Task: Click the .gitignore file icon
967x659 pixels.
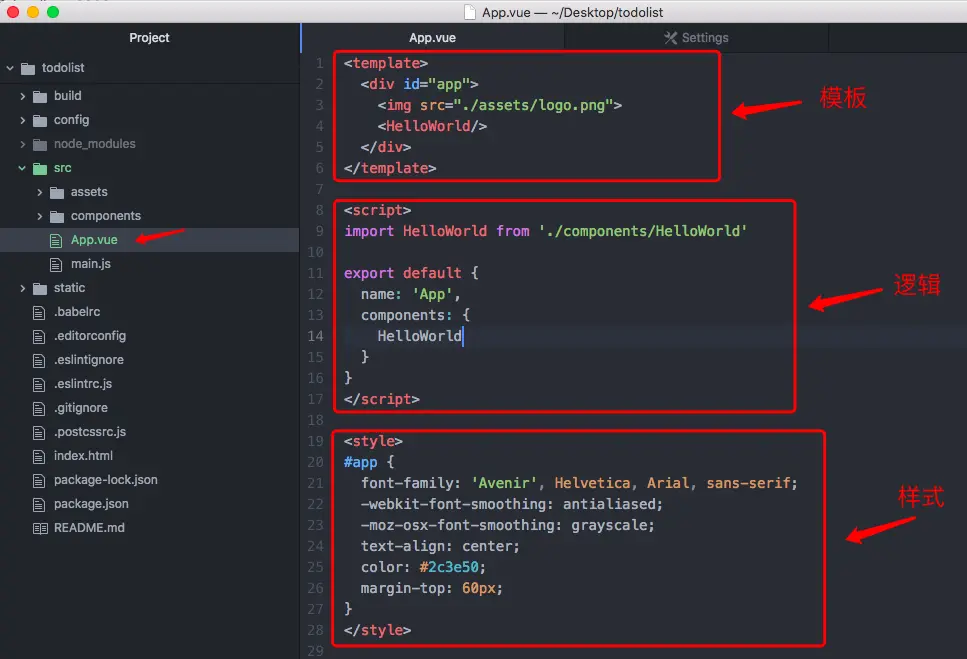Action: (x=39, y=409)
